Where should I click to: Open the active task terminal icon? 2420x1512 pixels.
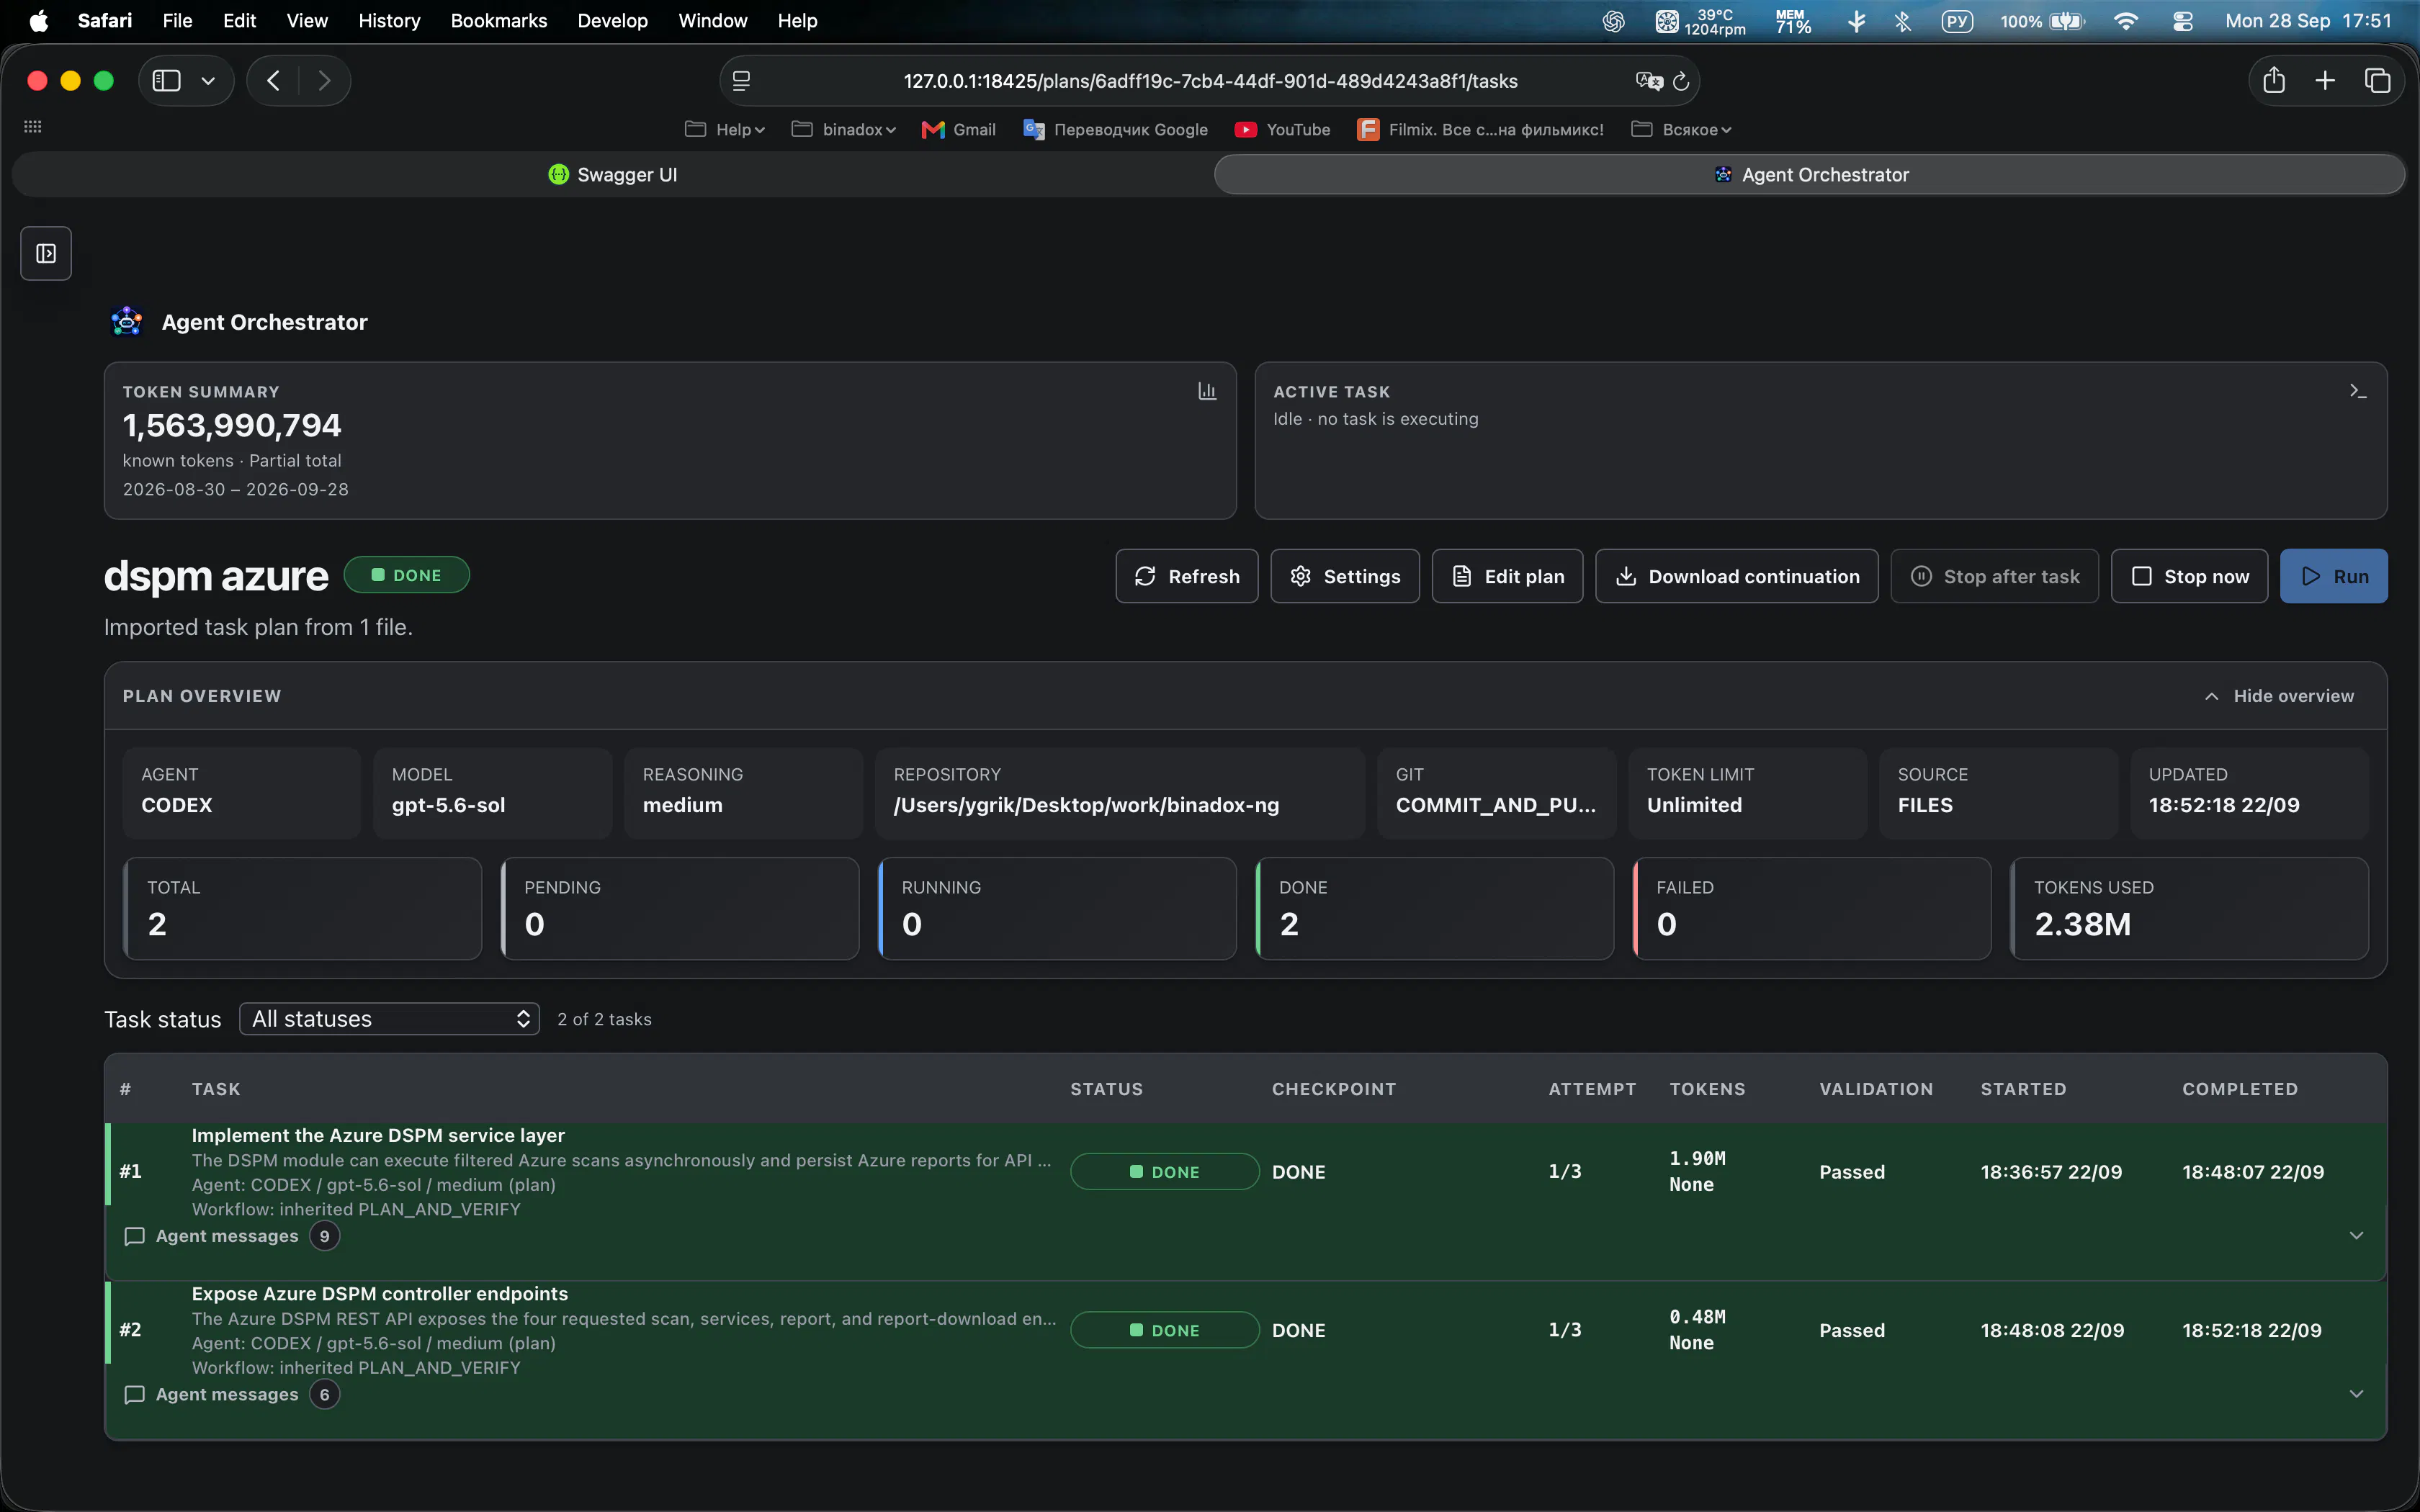coord(2358,391)
